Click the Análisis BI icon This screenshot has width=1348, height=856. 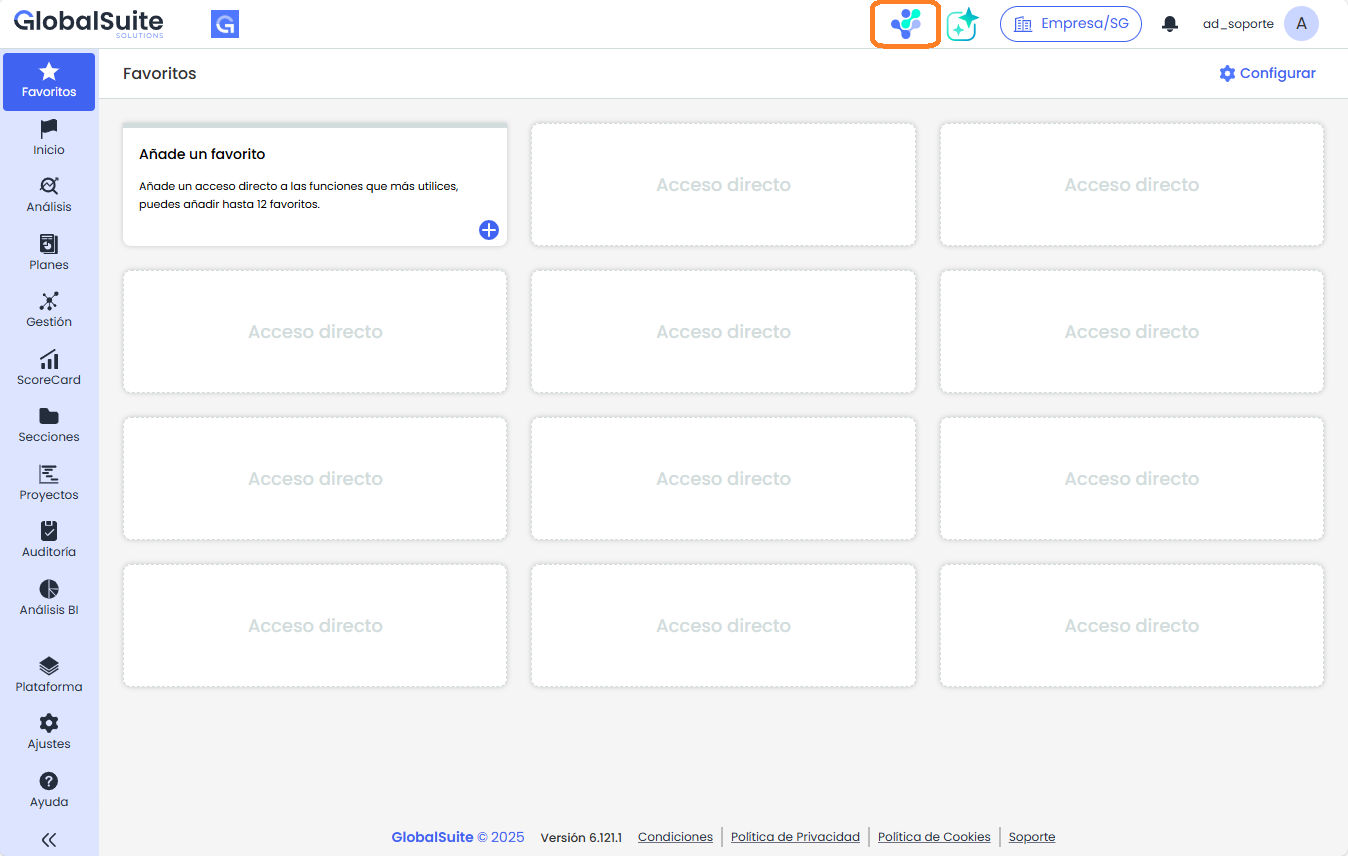(x=48, y=592)
